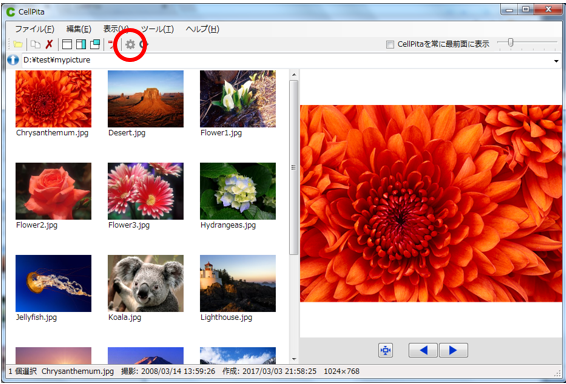
Task: Show next image with right arrow button
Action: (453, 350)
